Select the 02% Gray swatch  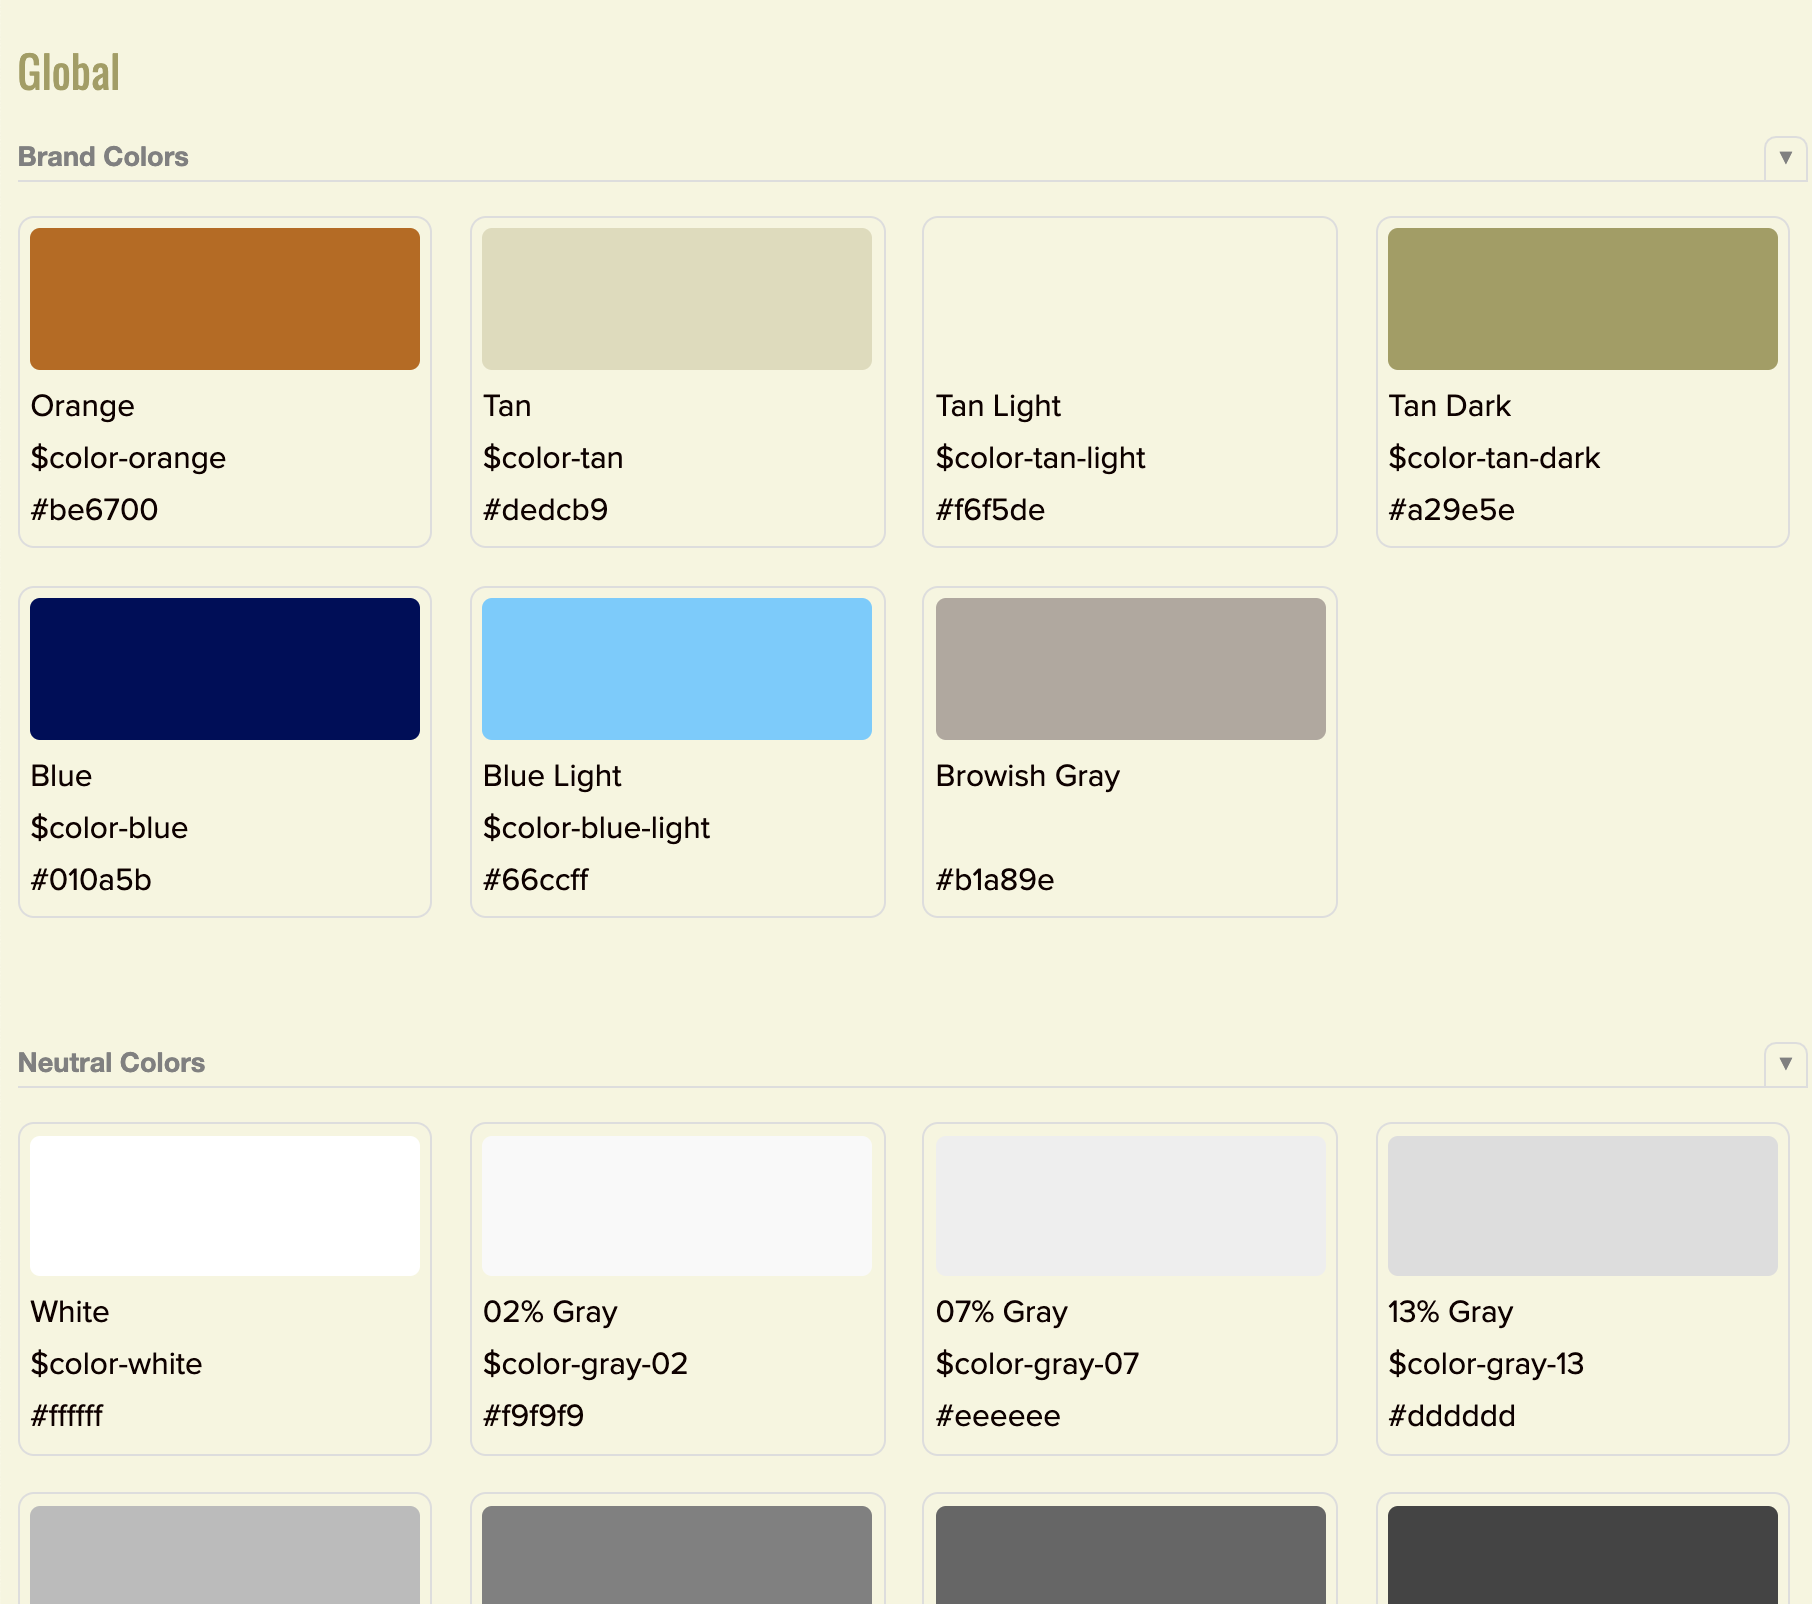[x=677, y=1206]
